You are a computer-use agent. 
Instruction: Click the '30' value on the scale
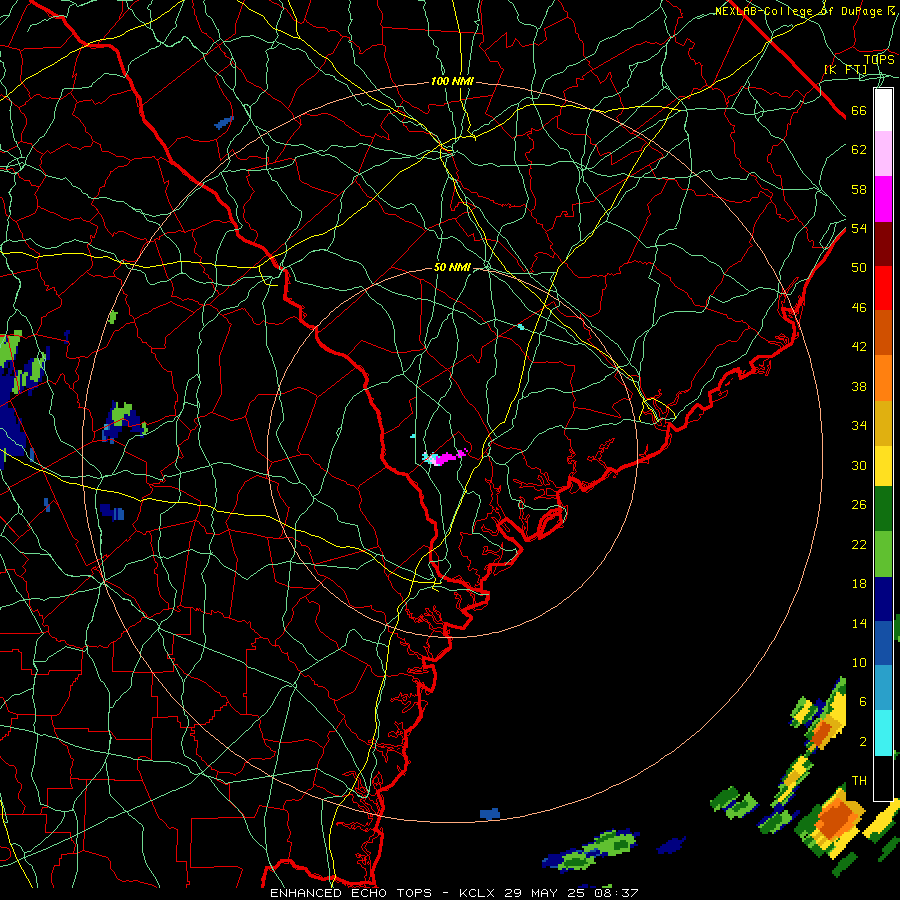point(859,465)
